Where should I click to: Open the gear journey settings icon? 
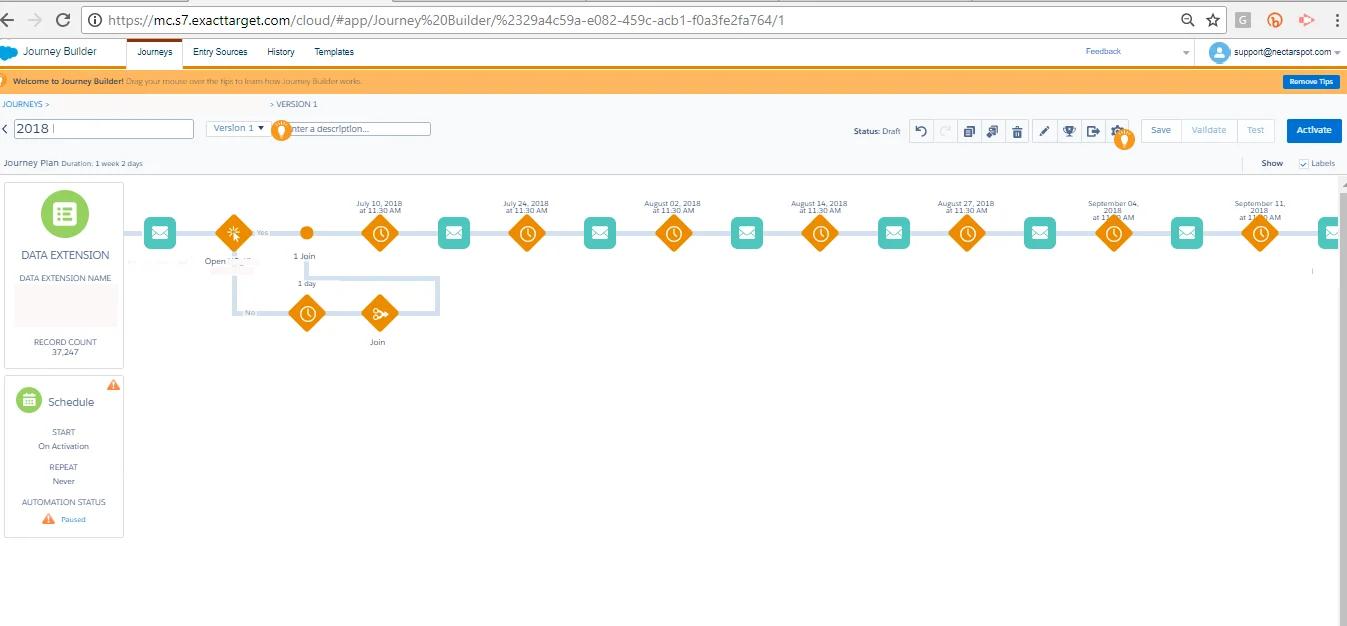[x=1116, y=130]
